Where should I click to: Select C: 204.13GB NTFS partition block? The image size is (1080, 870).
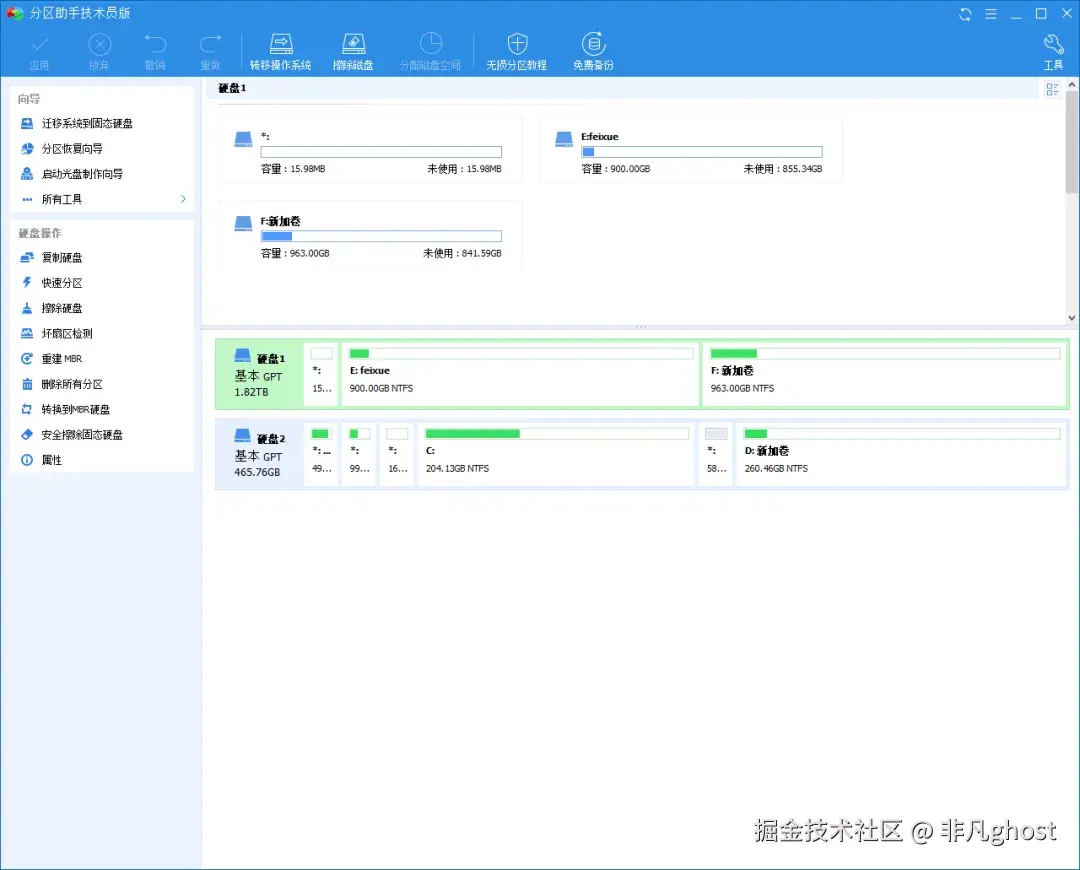(557, 455)
